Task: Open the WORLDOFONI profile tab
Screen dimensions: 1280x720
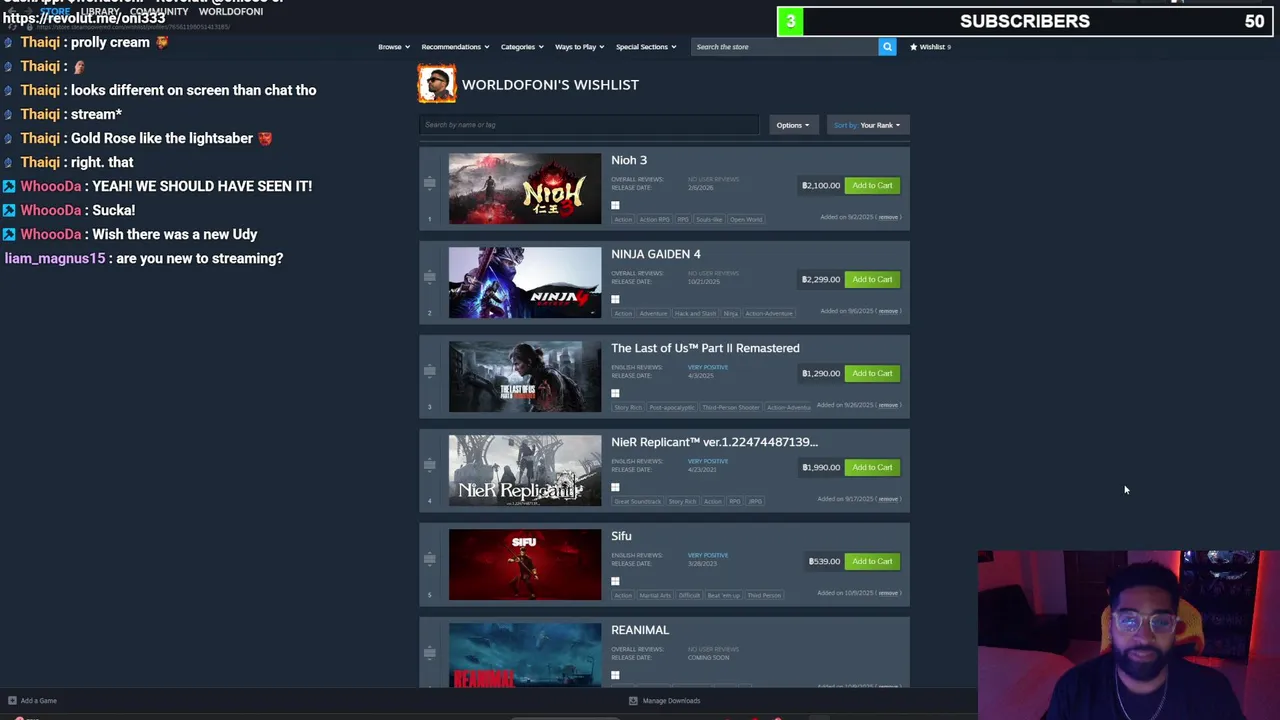Action: tap(231, 12)
